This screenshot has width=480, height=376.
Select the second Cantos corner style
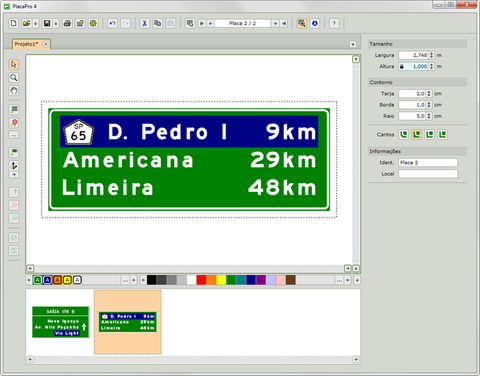417,134
